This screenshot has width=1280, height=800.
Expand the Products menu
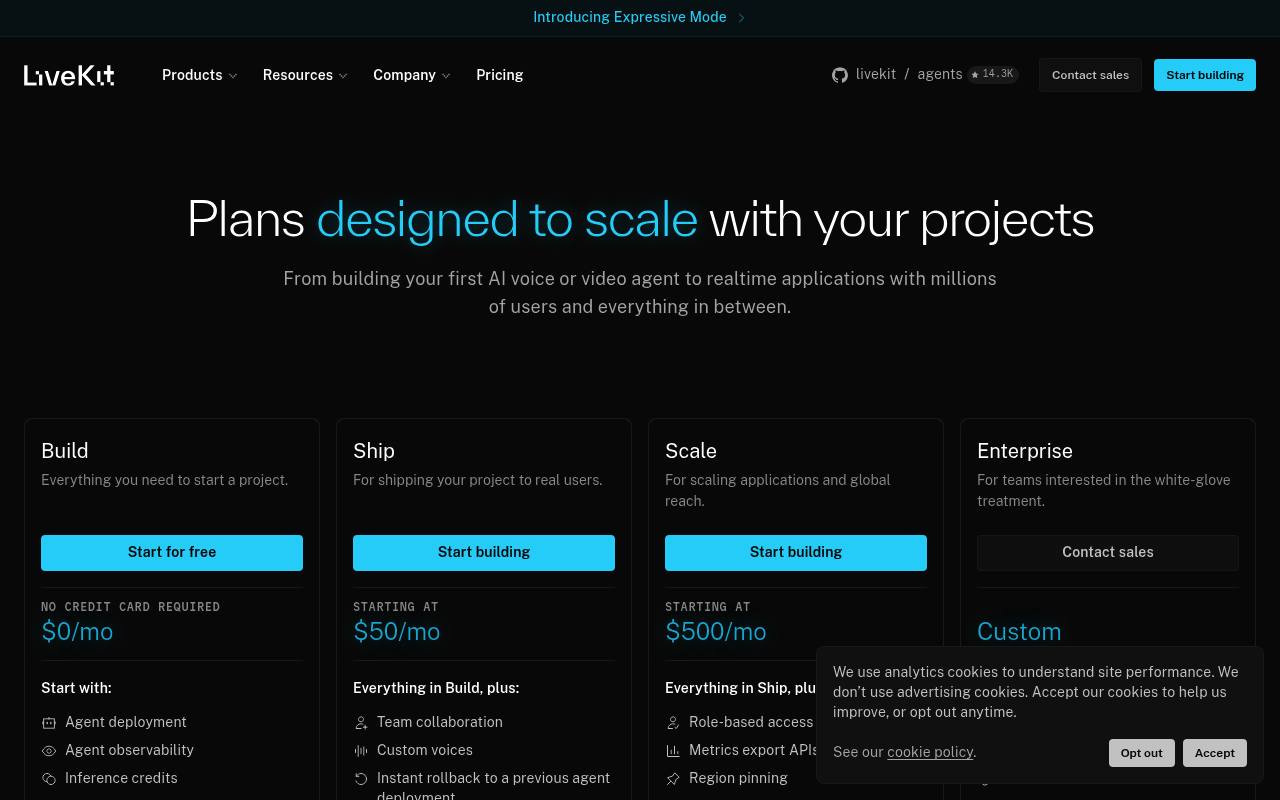[200, 75]
